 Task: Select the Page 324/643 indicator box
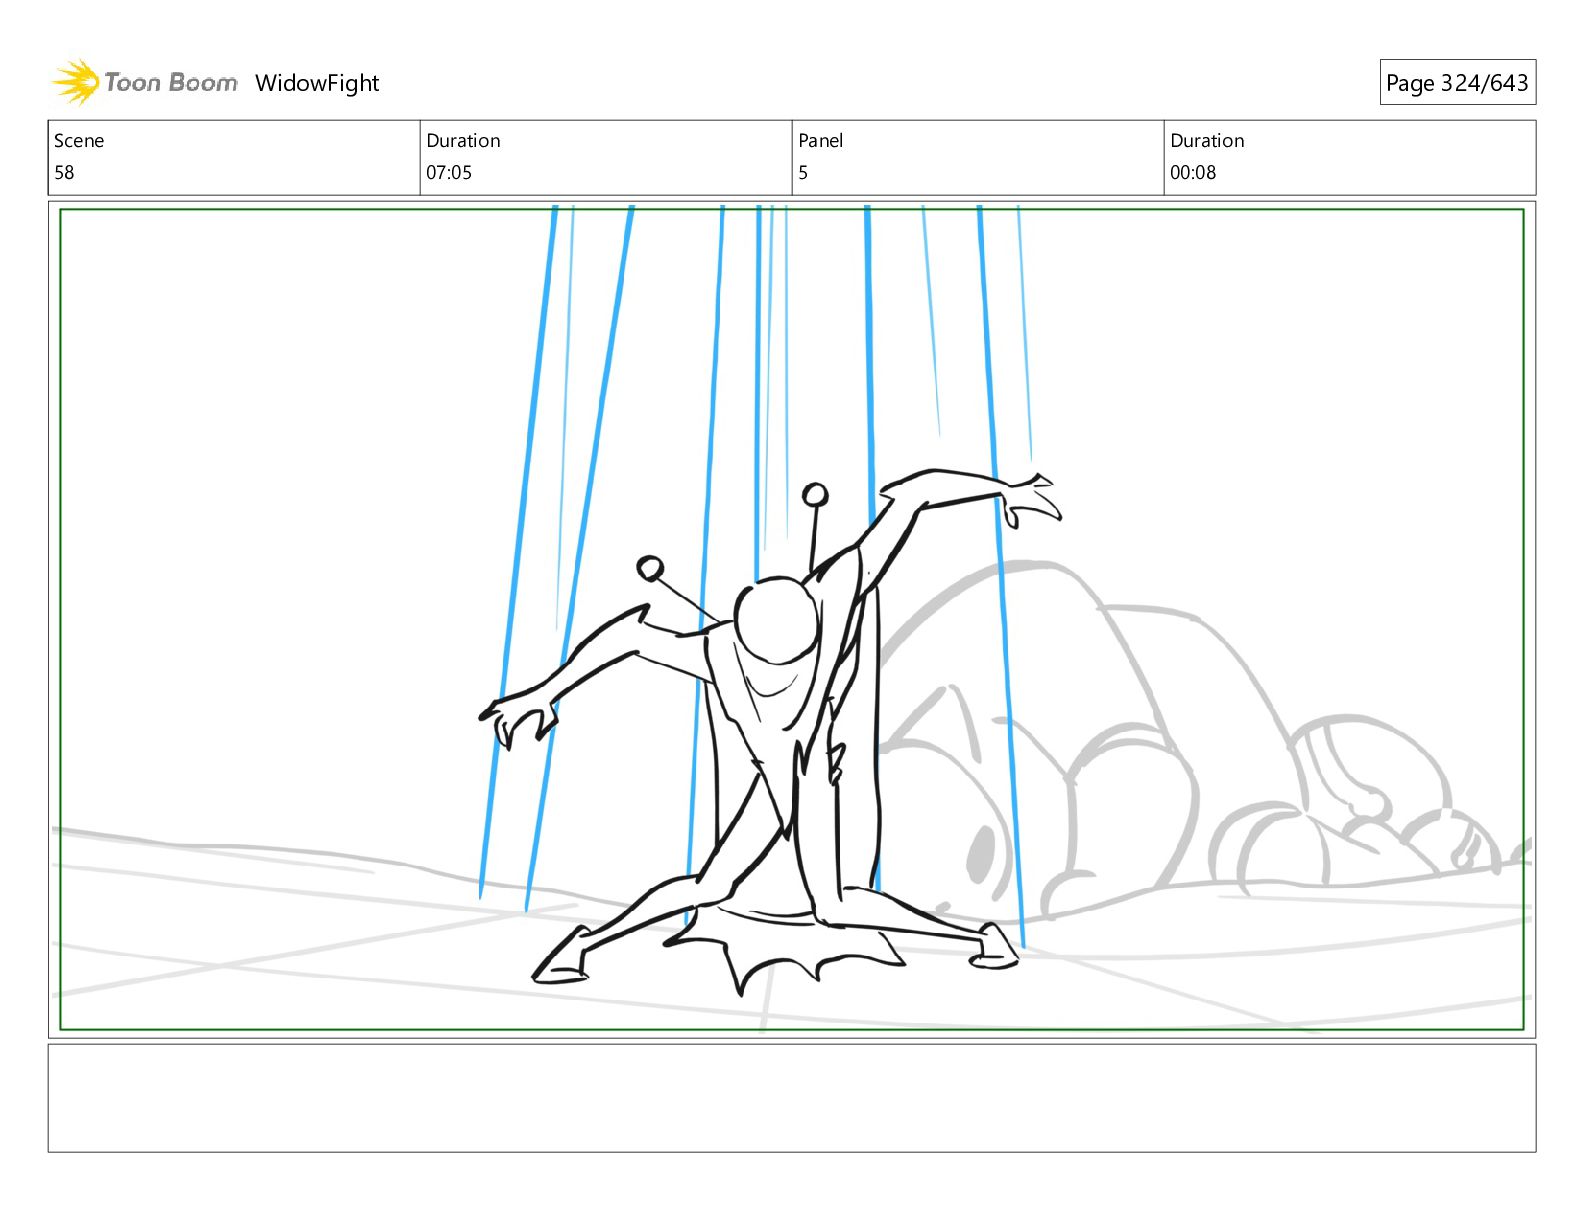tap(1457, 83)
